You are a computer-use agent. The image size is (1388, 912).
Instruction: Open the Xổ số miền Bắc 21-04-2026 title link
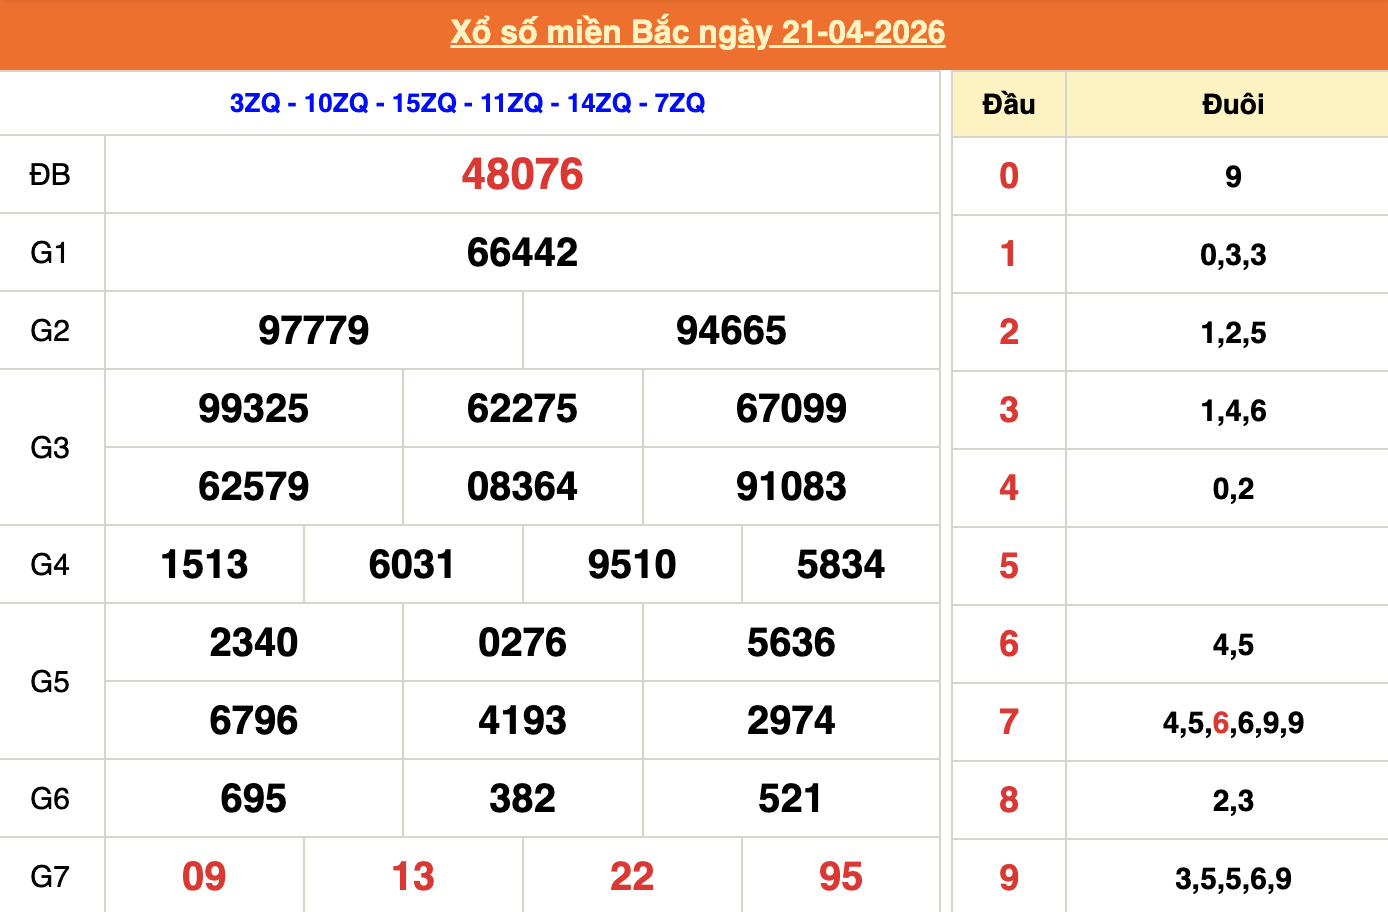(697, 33)
